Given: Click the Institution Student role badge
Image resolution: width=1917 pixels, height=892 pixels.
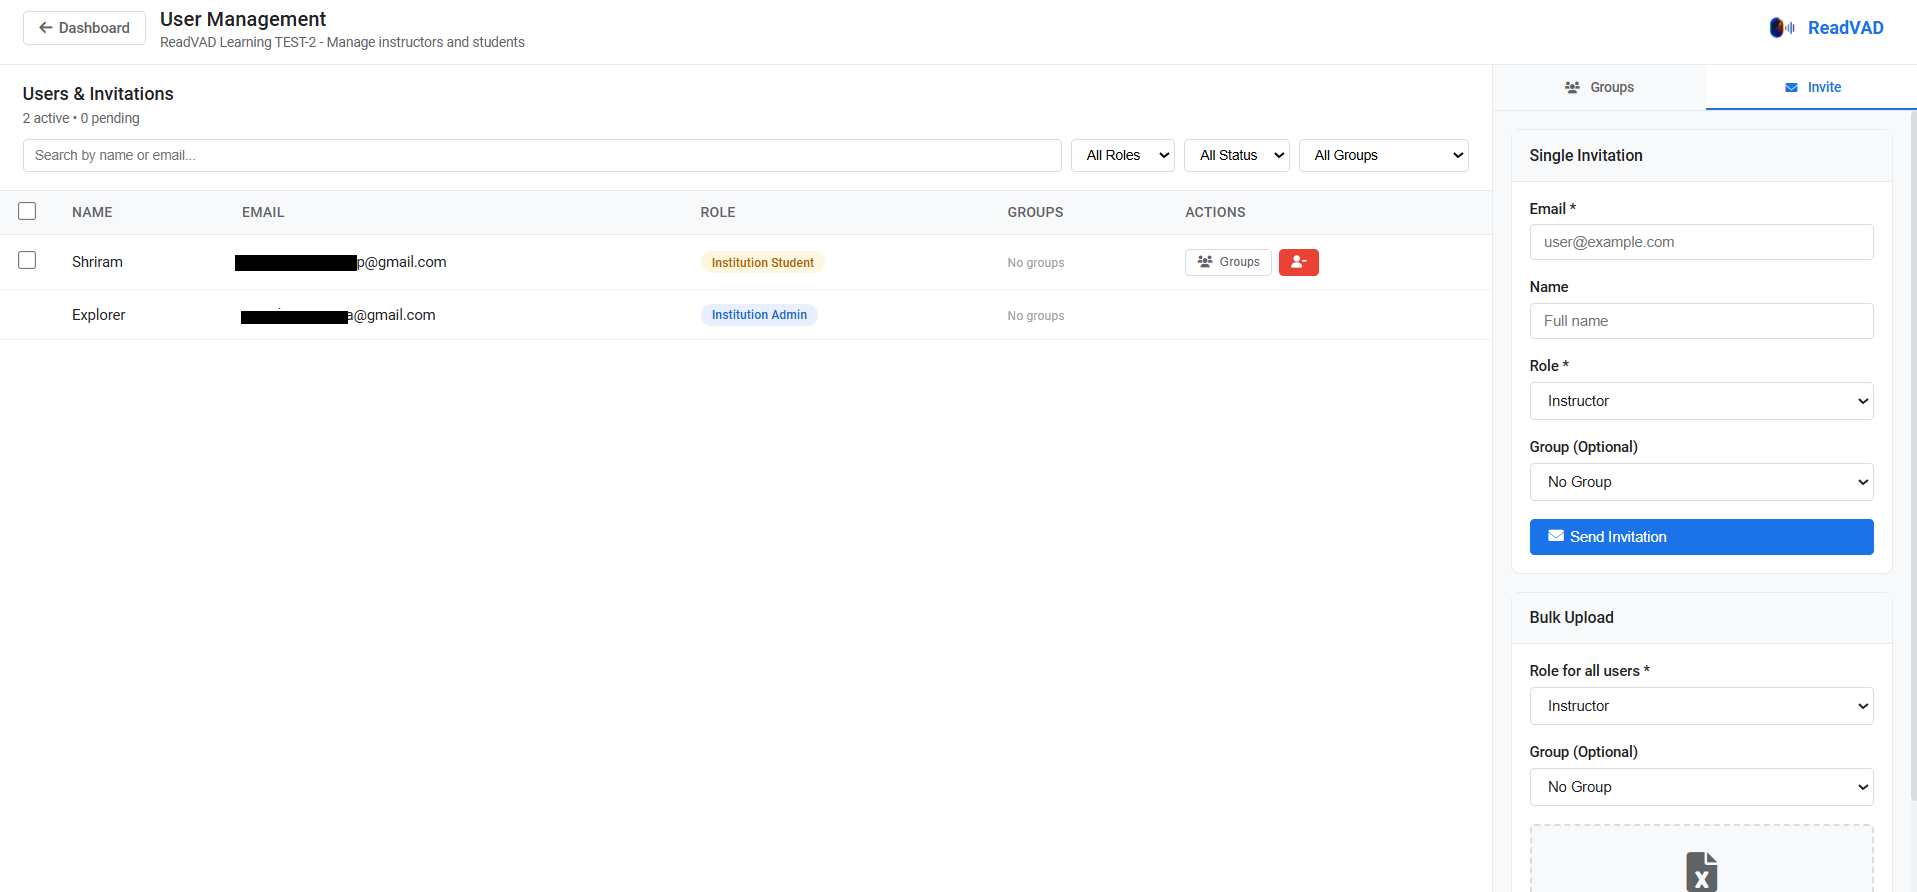Looking at the screenshot, I should coord(762,262).
